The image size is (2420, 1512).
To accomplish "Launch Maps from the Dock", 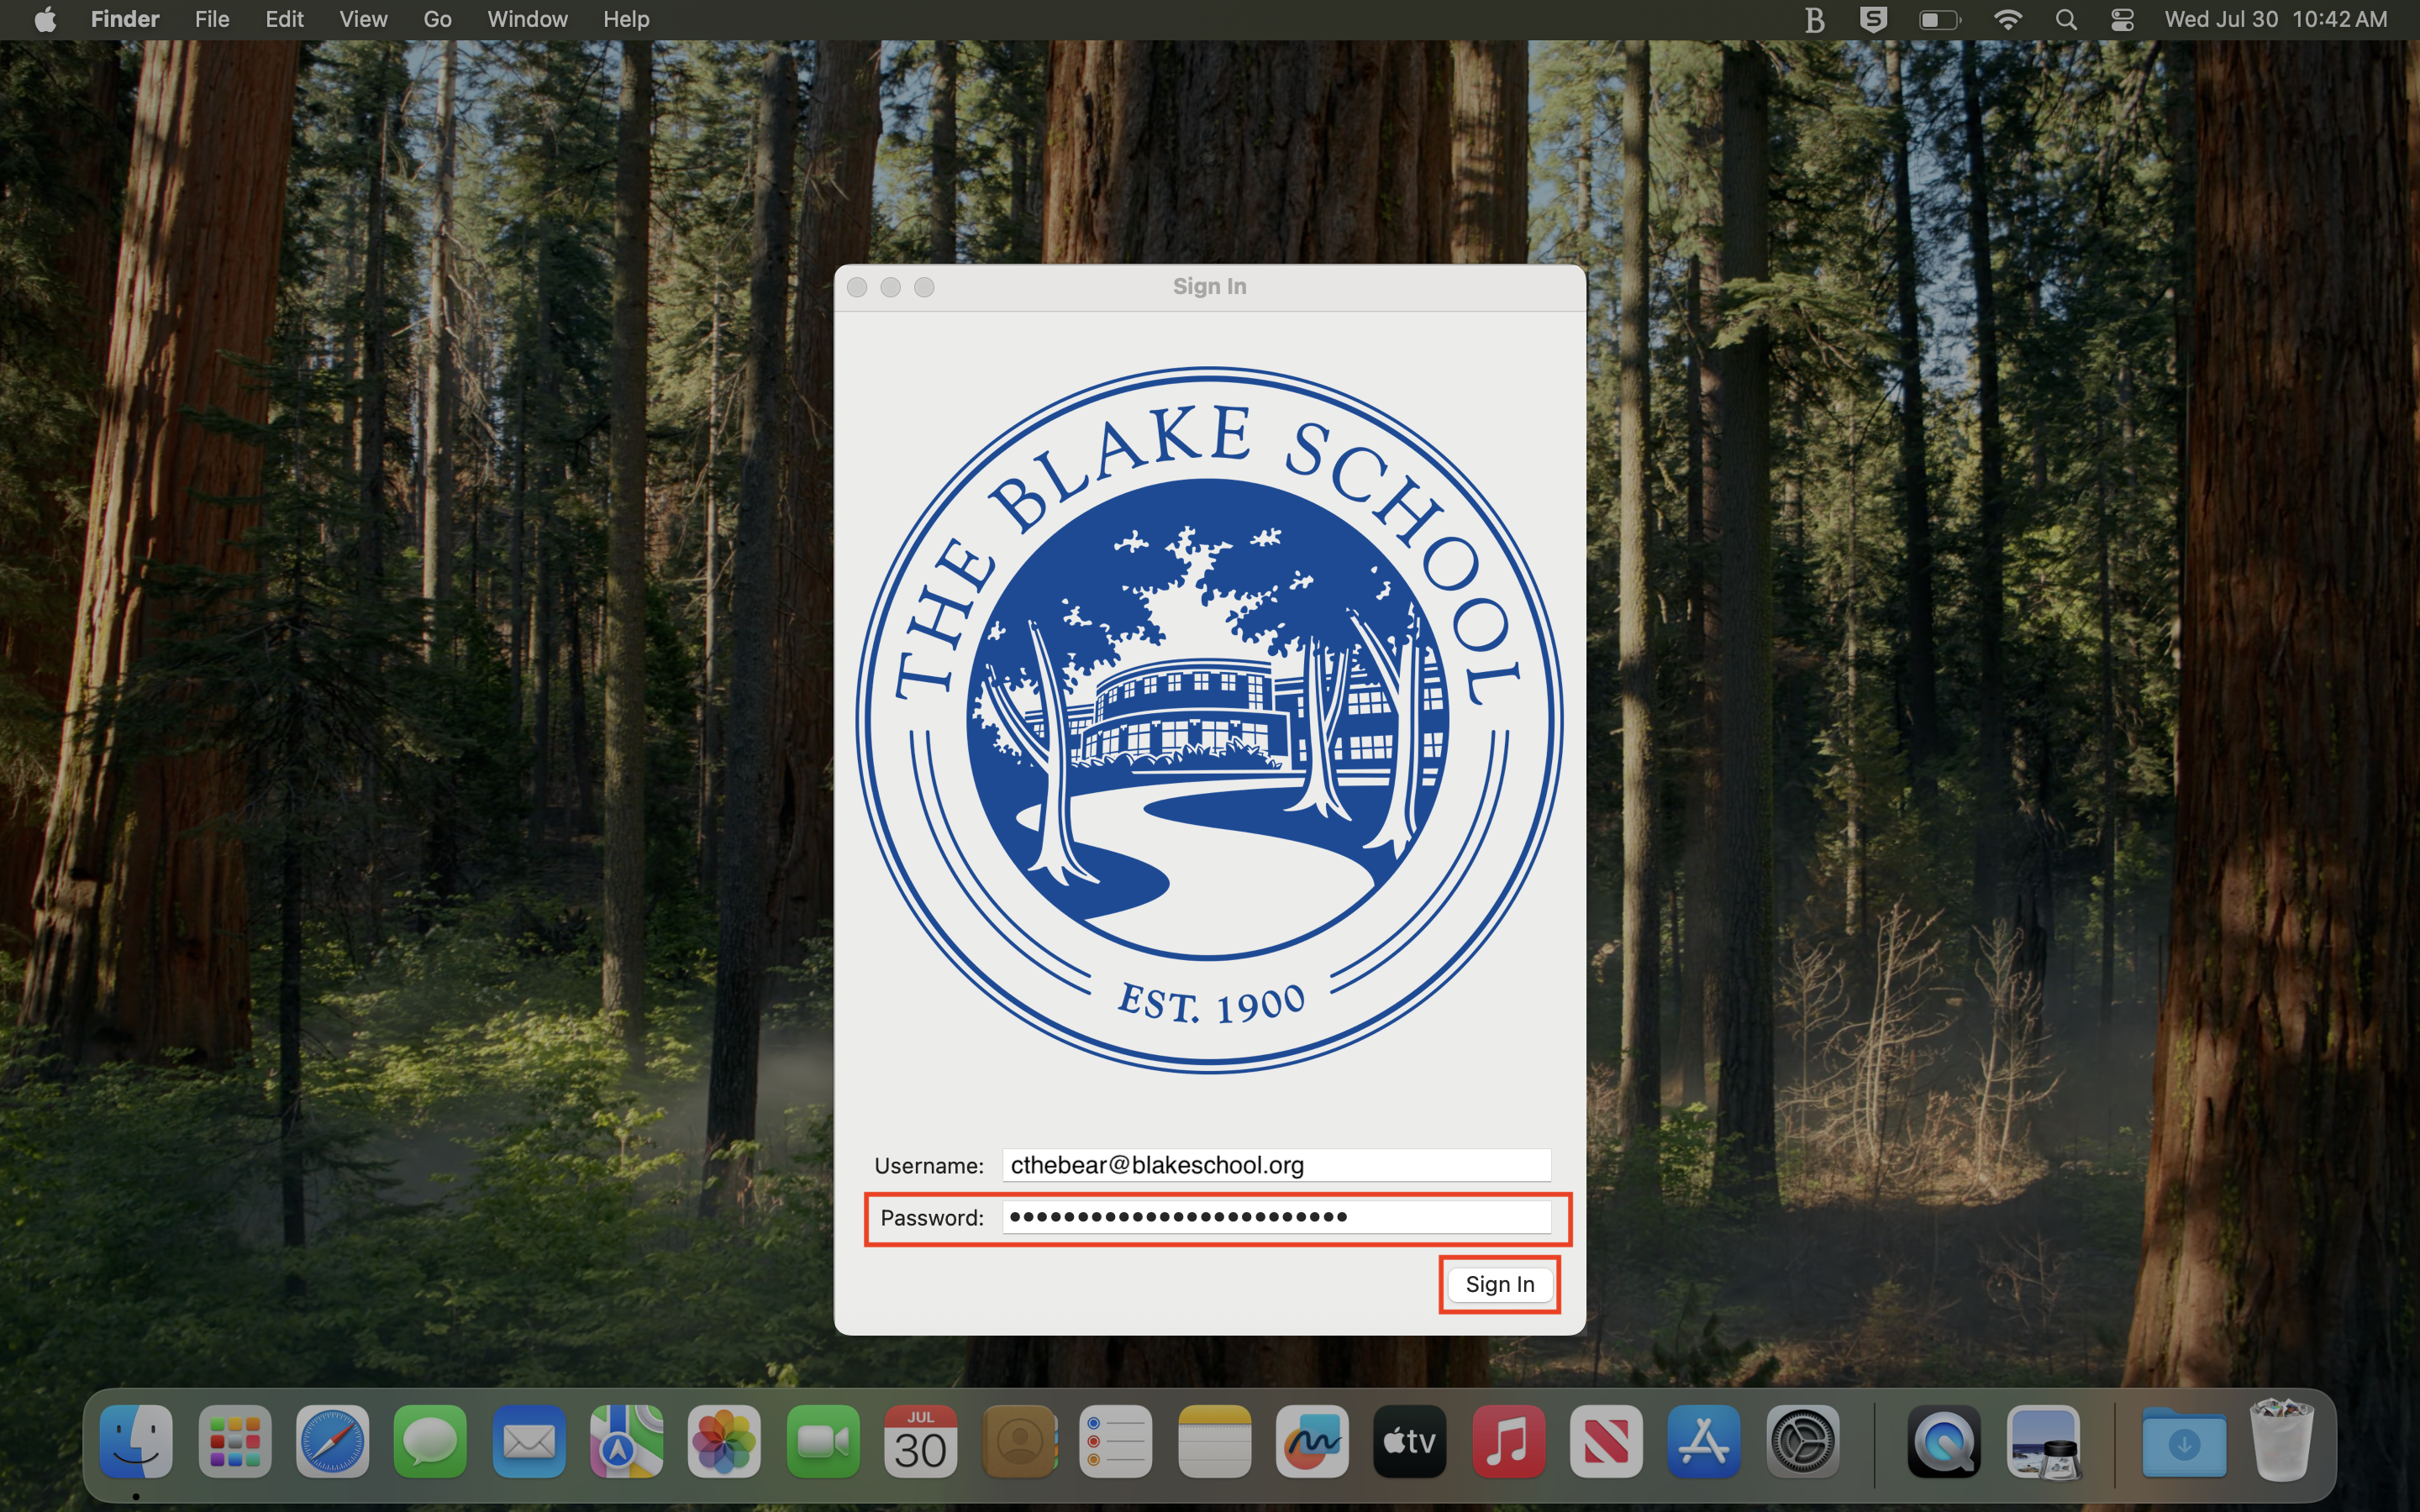I will (x=626, y=1441).
